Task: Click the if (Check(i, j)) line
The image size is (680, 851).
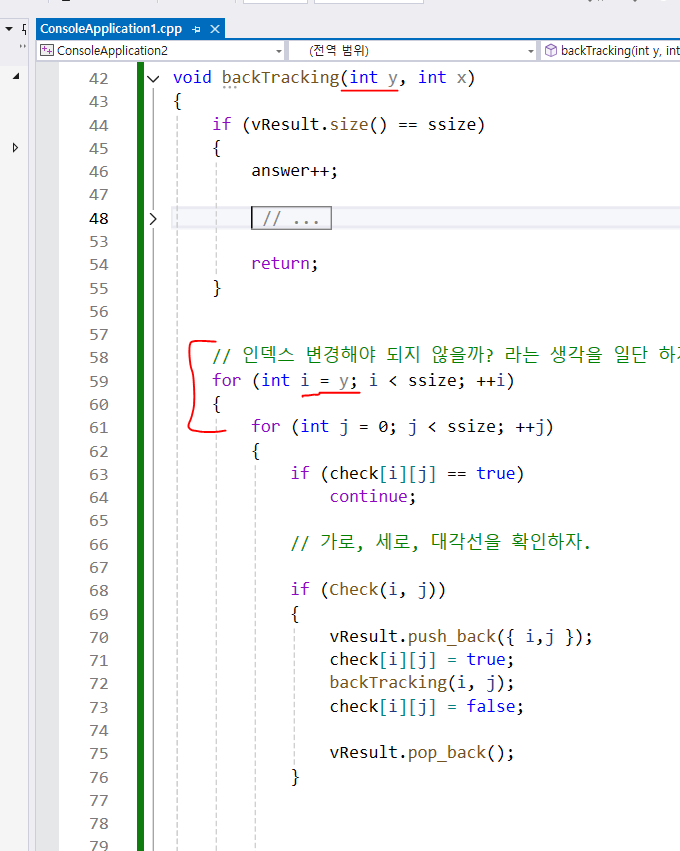Action: click(368, 590)
